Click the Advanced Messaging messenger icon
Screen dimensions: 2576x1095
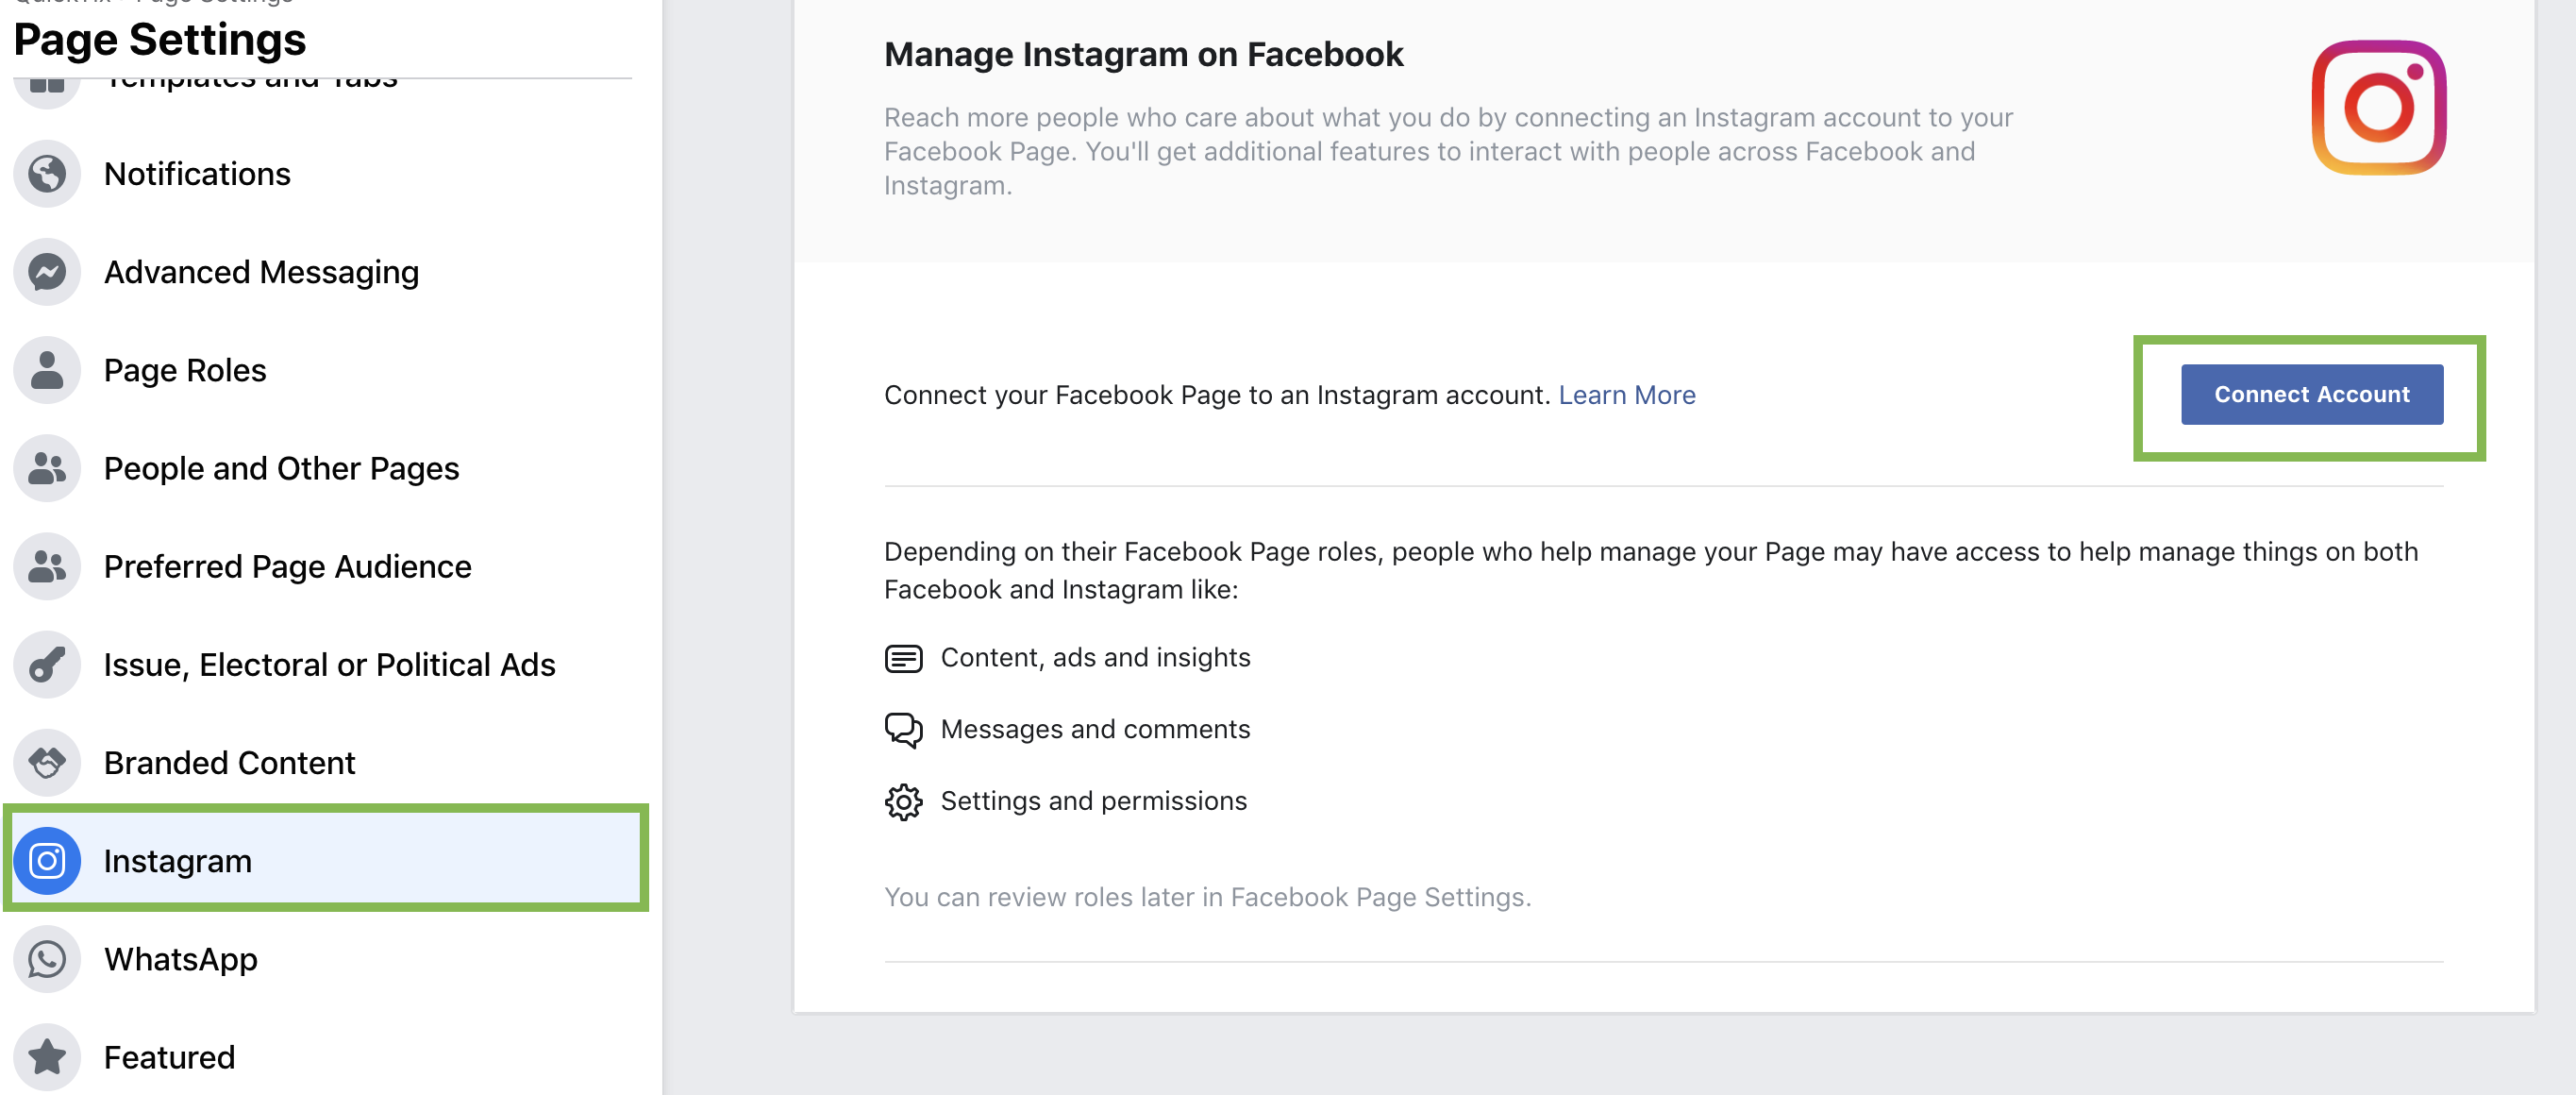click(x=47, y=272)
